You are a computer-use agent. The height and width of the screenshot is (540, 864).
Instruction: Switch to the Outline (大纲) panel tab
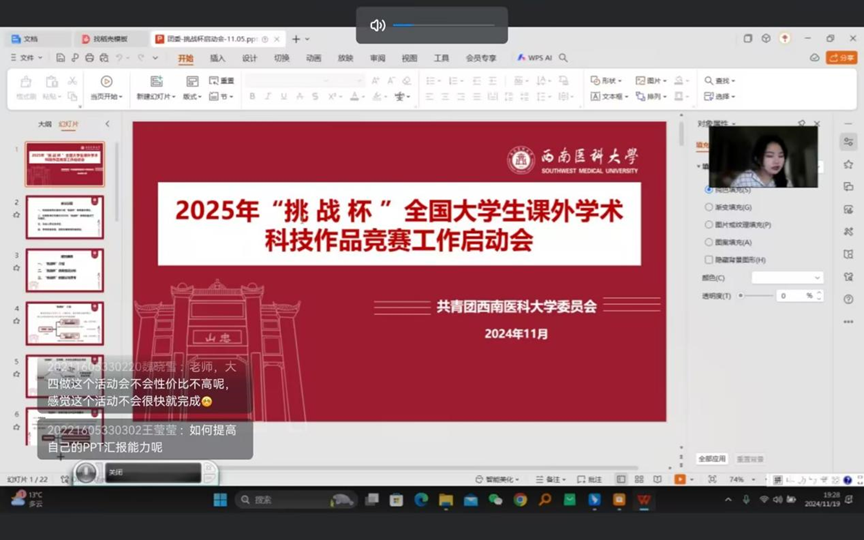point(45,124)
